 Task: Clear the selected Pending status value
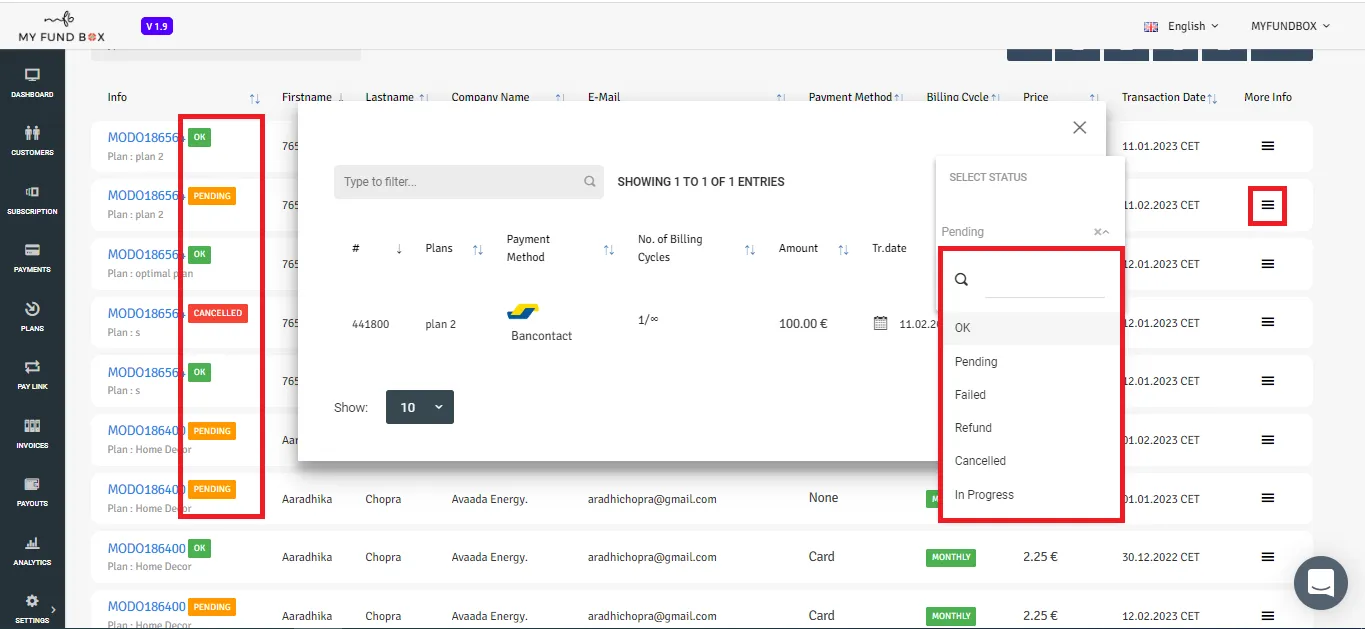(x=1097, y=232)
